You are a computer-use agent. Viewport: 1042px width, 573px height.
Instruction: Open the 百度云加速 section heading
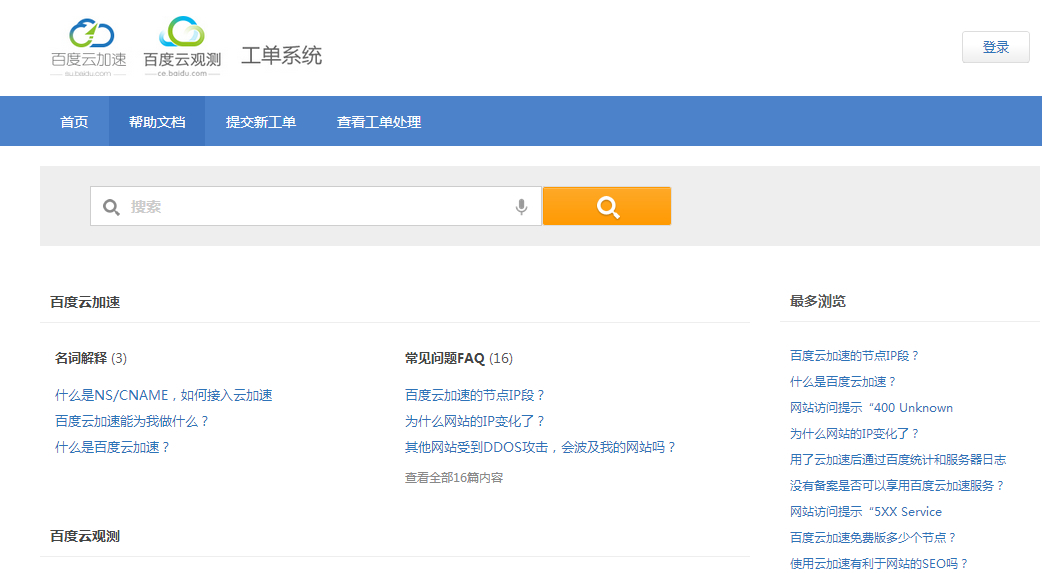[x=85, y=302]
